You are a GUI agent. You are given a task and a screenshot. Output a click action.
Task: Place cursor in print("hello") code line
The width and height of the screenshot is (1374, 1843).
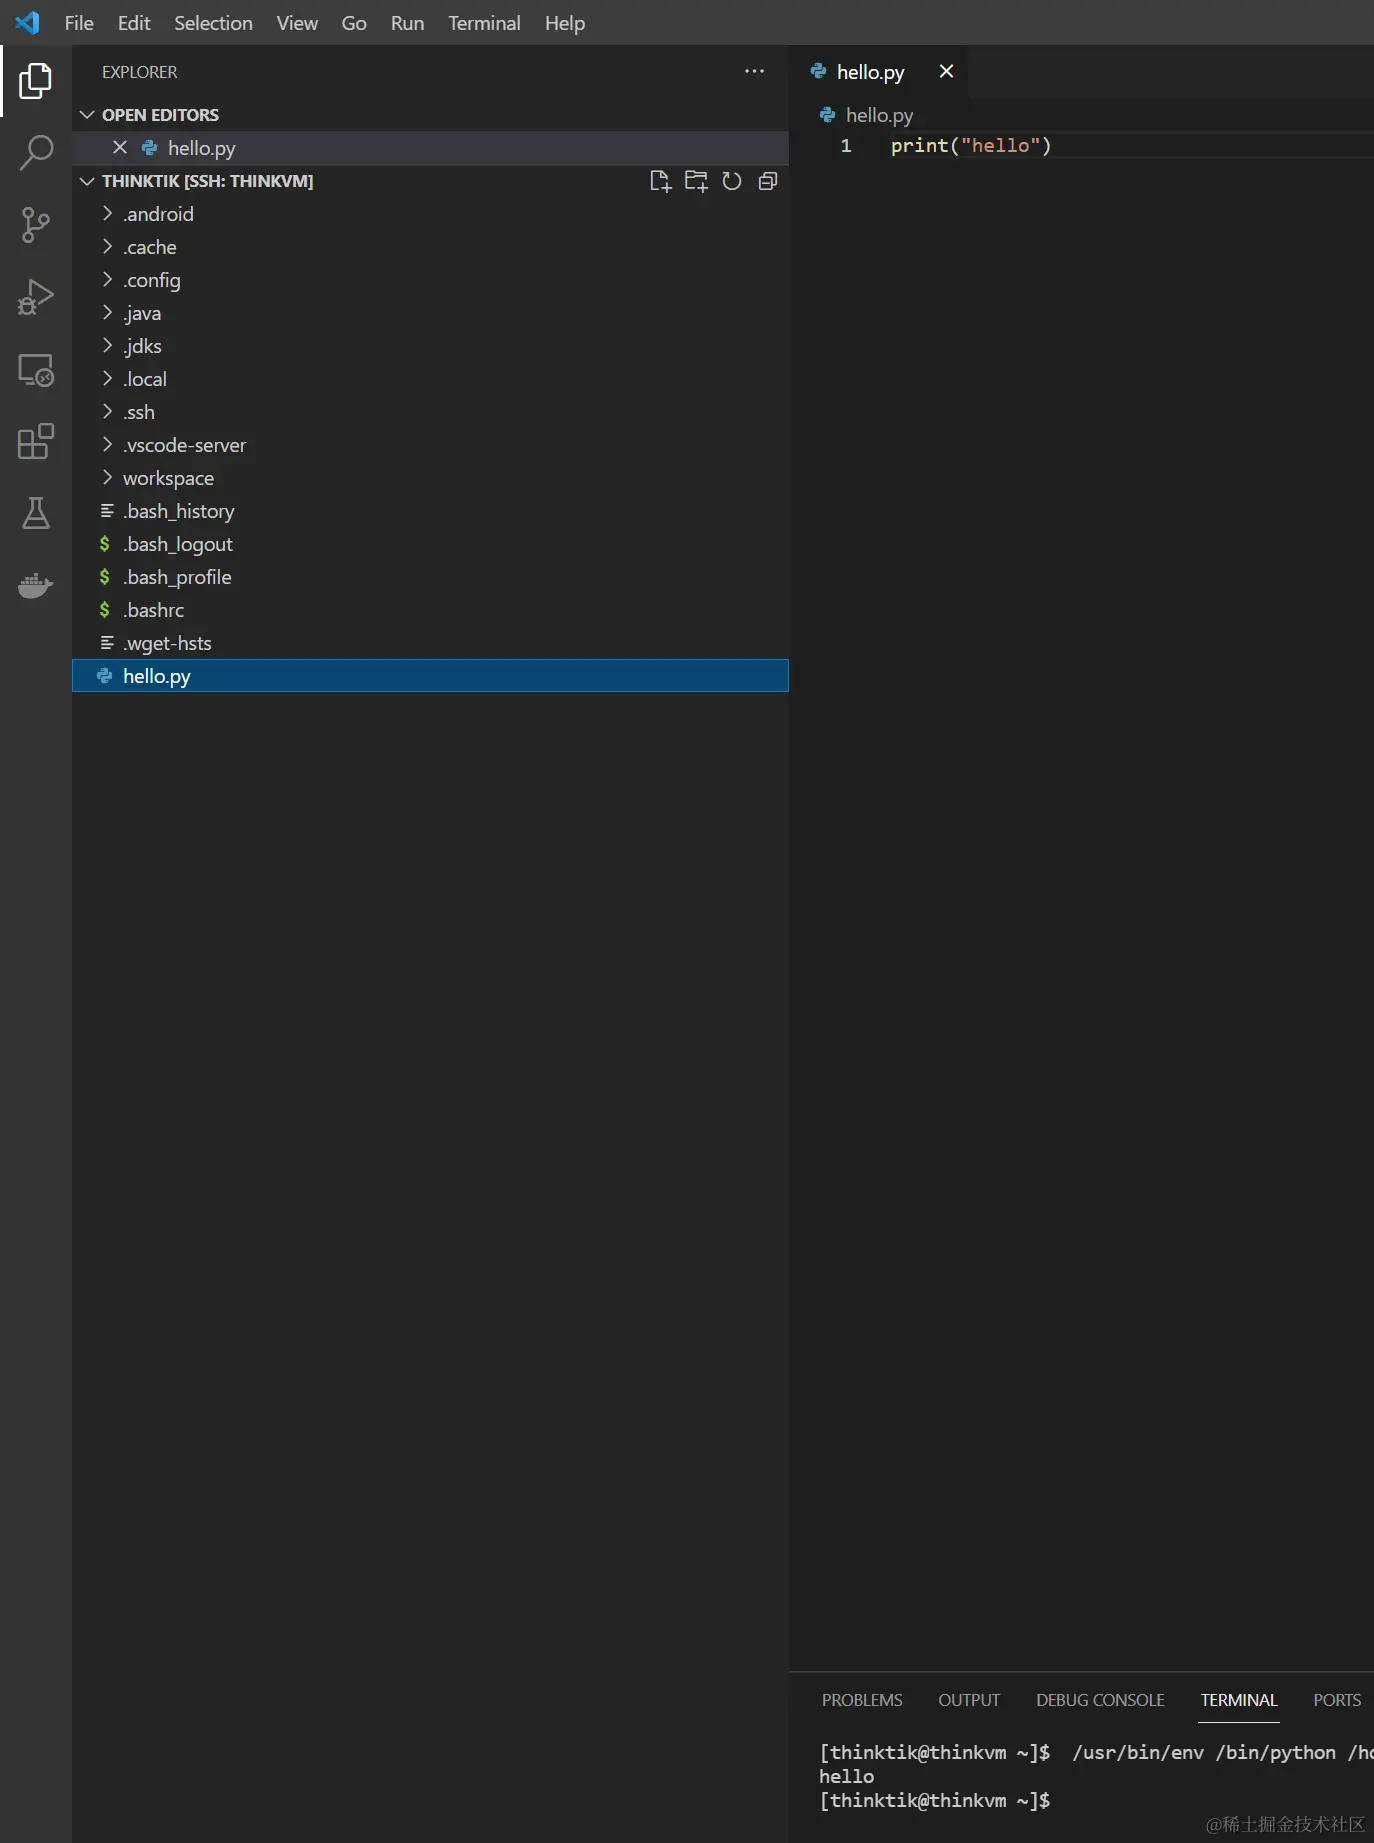[x=970, y=146]
